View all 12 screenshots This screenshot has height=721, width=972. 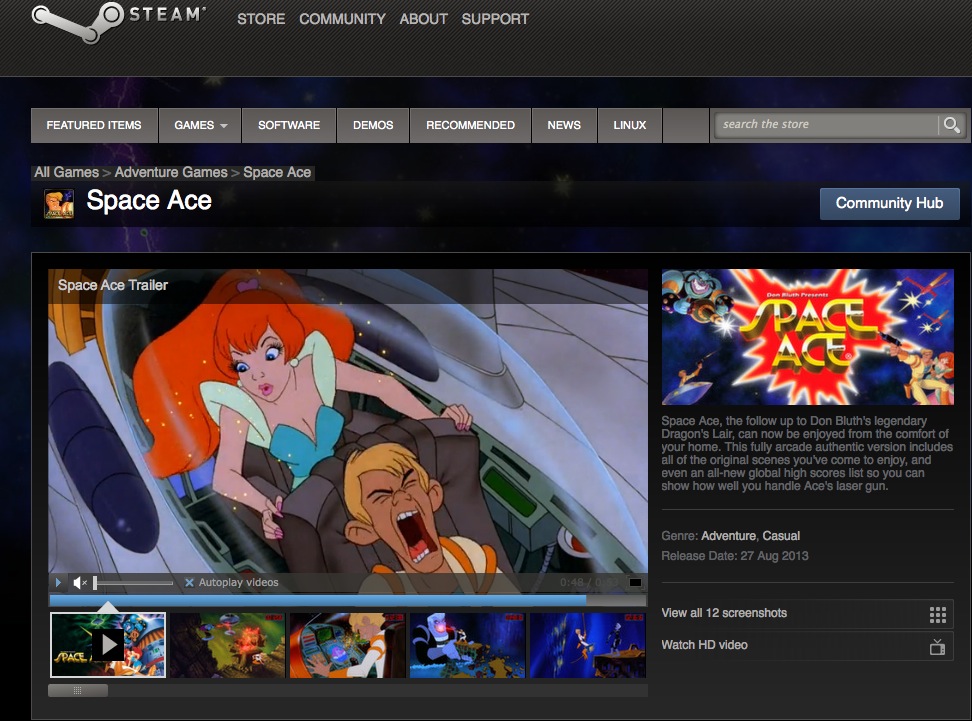point(807,613)
